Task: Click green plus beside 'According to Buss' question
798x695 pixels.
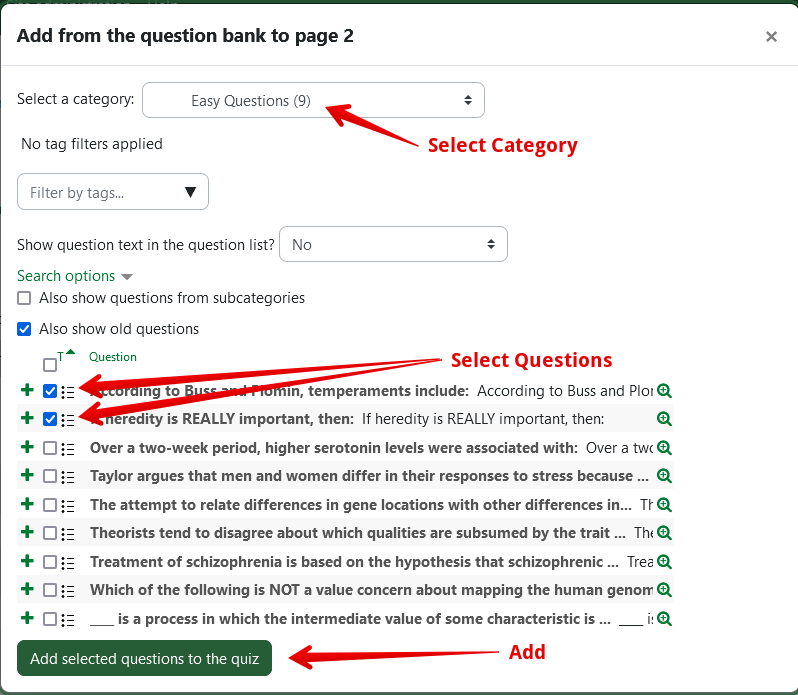Action: click(x=27, y=391)
